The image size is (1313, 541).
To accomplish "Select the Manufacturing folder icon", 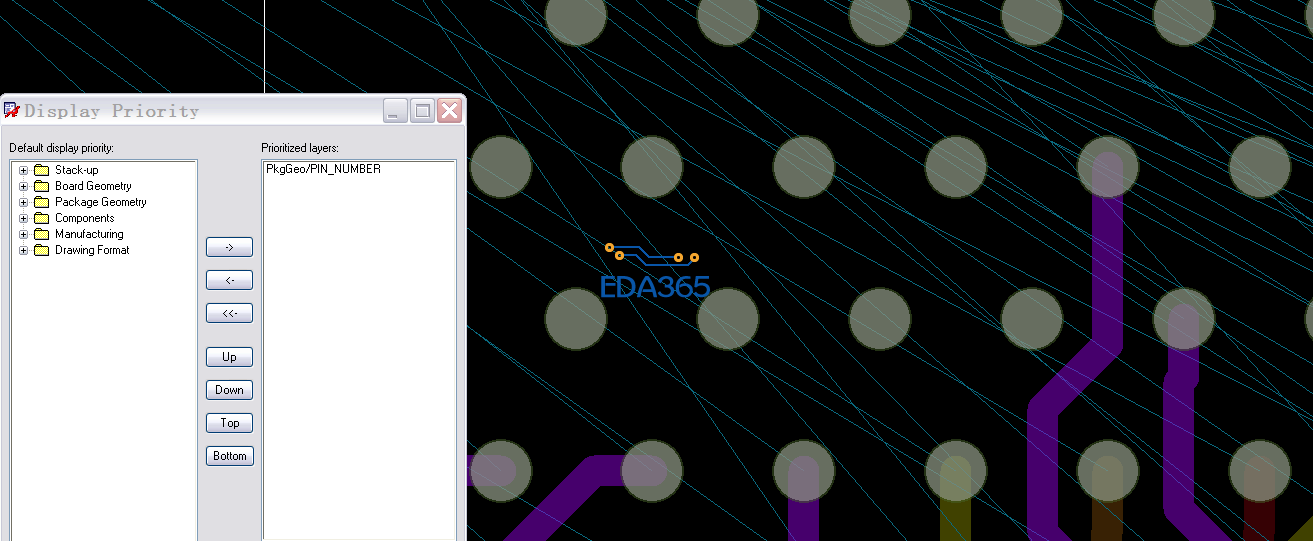I will tap(41, 234).
